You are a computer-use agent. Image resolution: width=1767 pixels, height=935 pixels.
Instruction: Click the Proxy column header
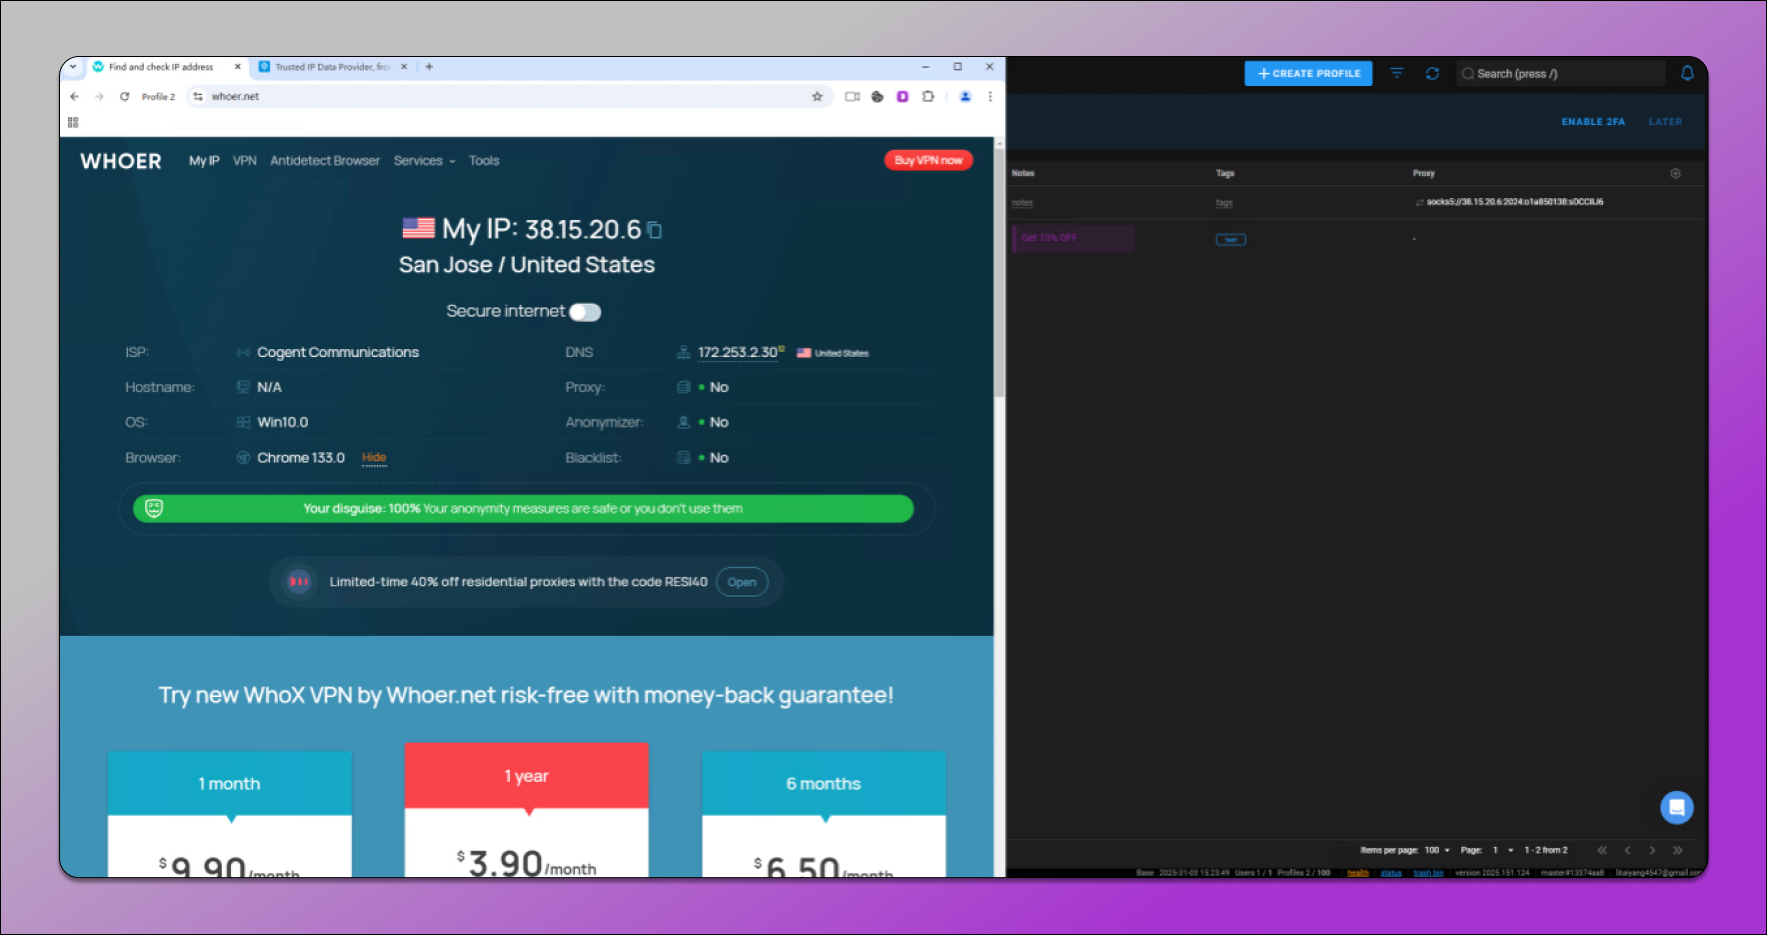point(1423,173)
